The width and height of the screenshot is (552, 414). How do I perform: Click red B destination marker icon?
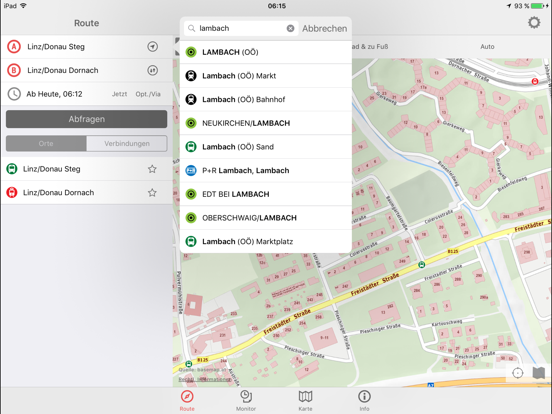14,70
